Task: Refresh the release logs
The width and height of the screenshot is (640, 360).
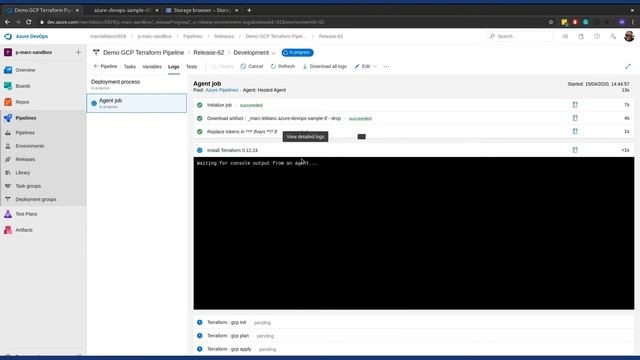Action: [282, 66]
